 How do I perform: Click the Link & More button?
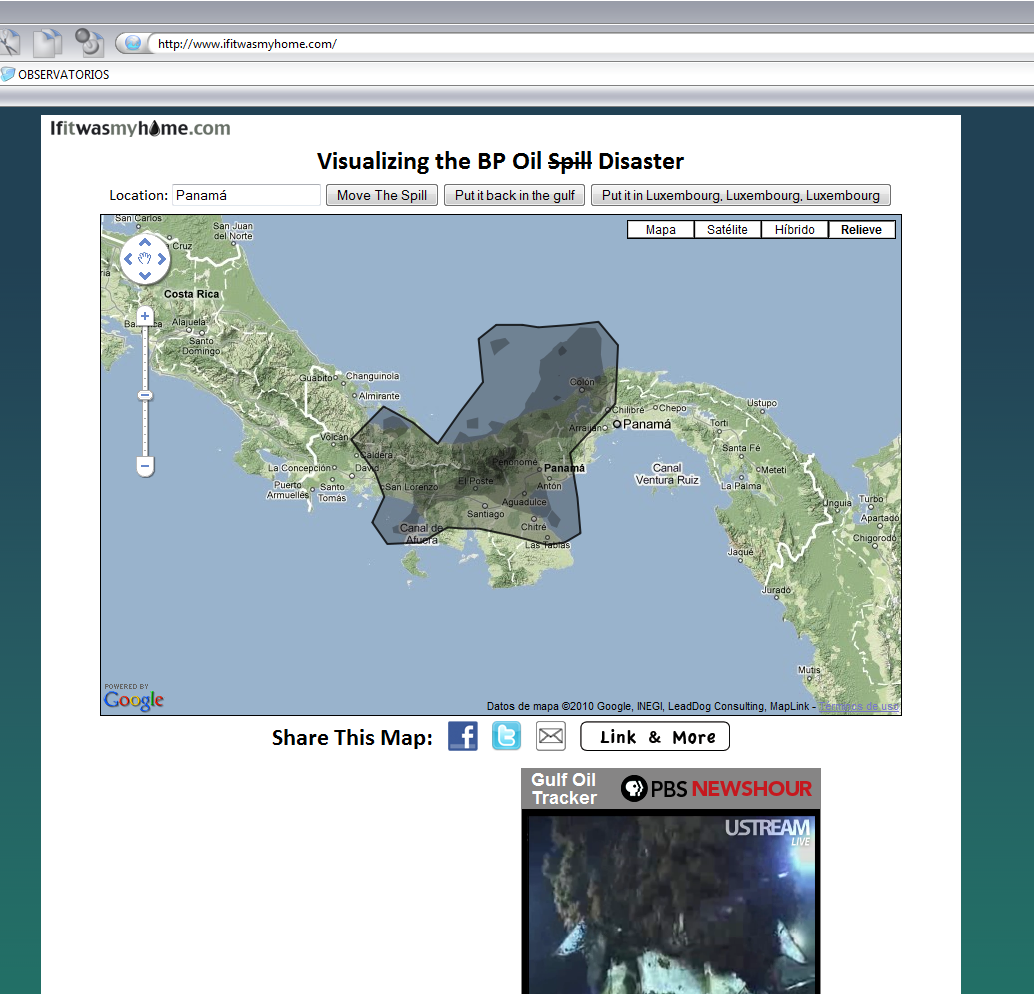(655, 736)
